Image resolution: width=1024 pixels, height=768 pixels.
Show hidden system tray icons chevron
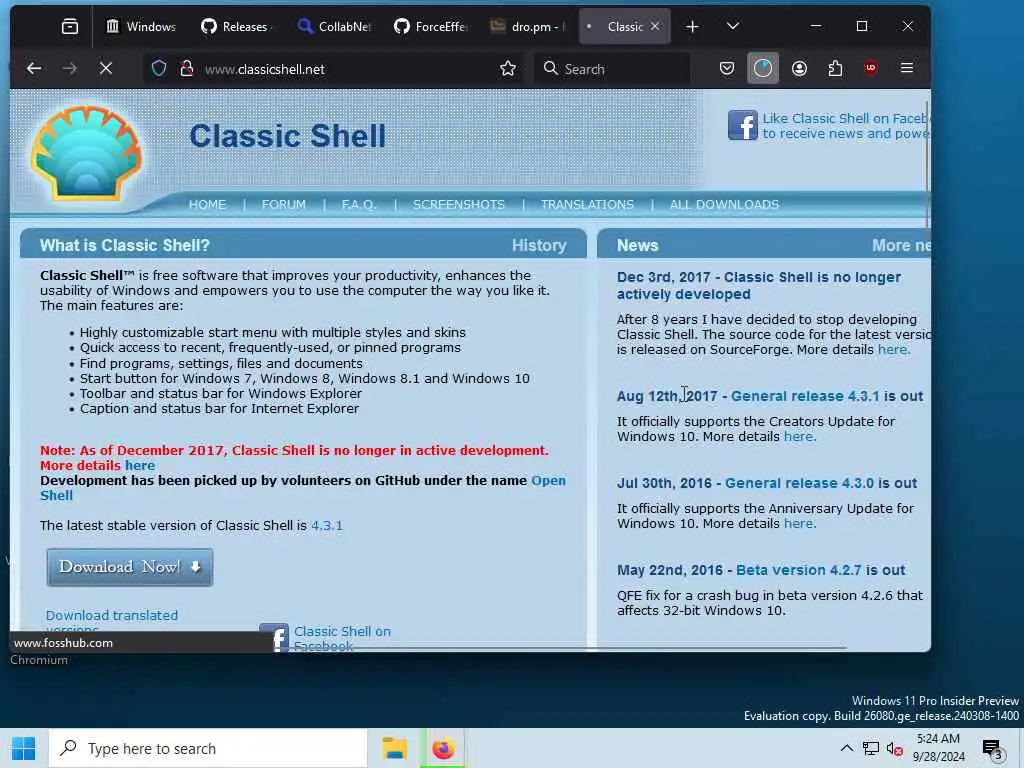846,748
